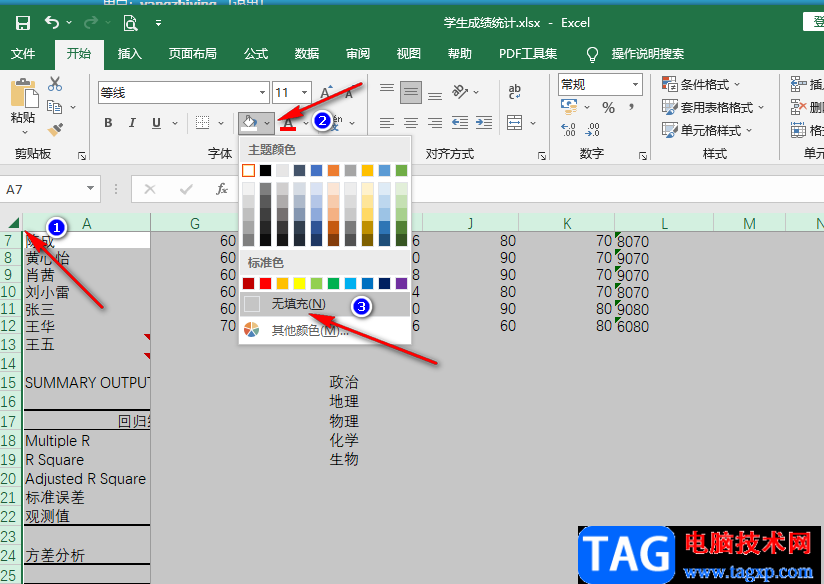
Task: Select row 15 header
Action: (9, 382)
